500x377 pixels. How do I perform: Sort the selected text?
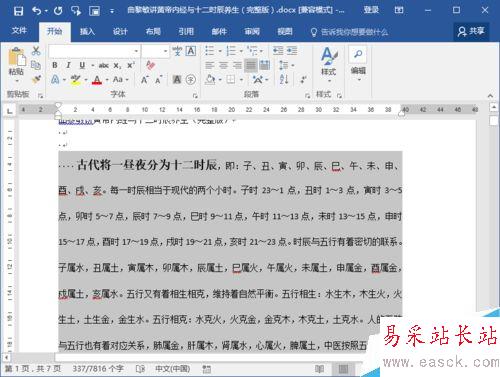[284, 80]
